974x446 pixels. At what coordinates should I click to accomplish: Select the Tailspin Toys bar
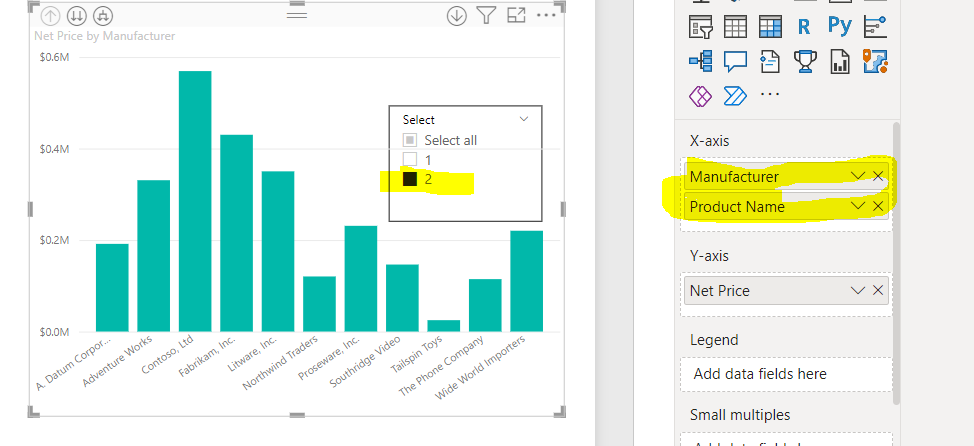444,326
